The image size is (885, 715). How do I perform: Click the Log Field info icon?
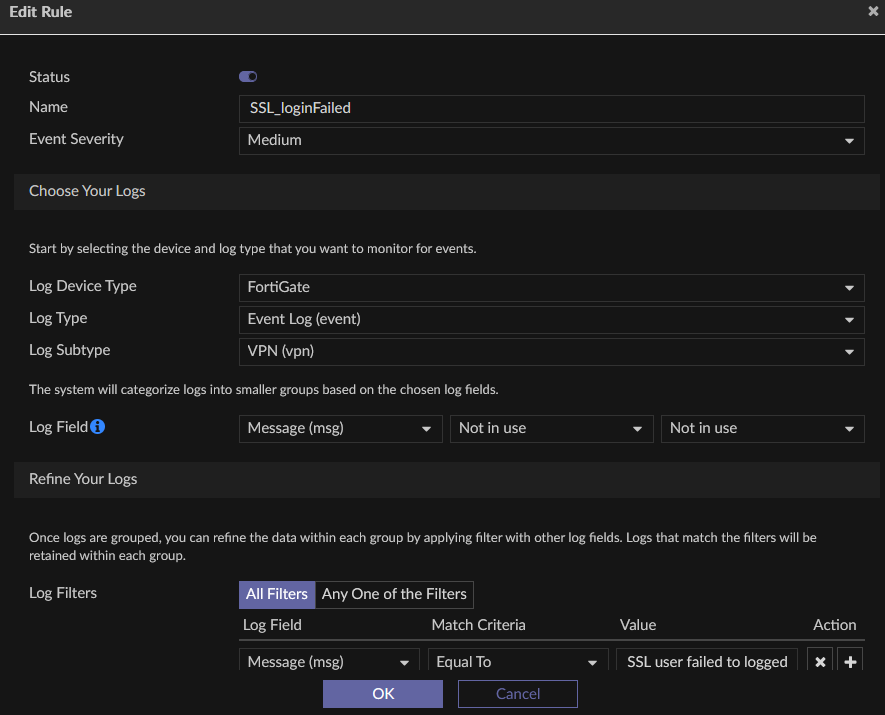tap(98, 427)
